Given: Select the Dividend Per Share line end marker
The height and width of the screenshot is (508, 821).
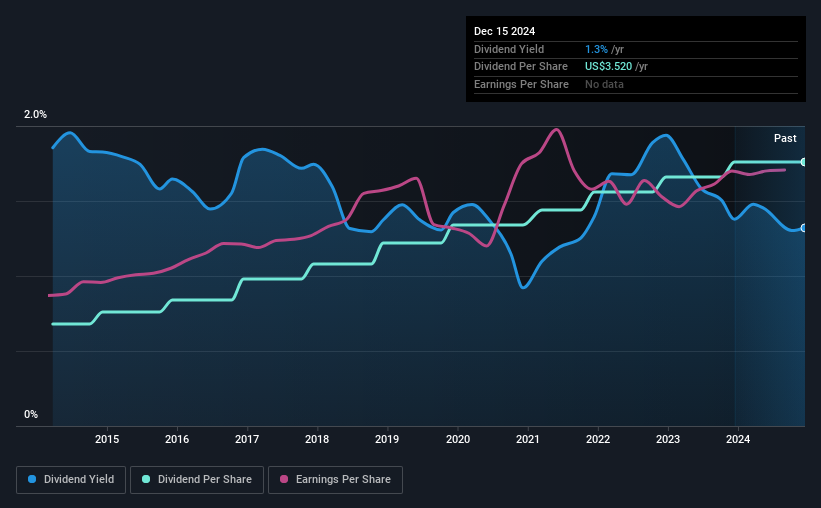Looking at the screenshot, I should pos(804,162).
